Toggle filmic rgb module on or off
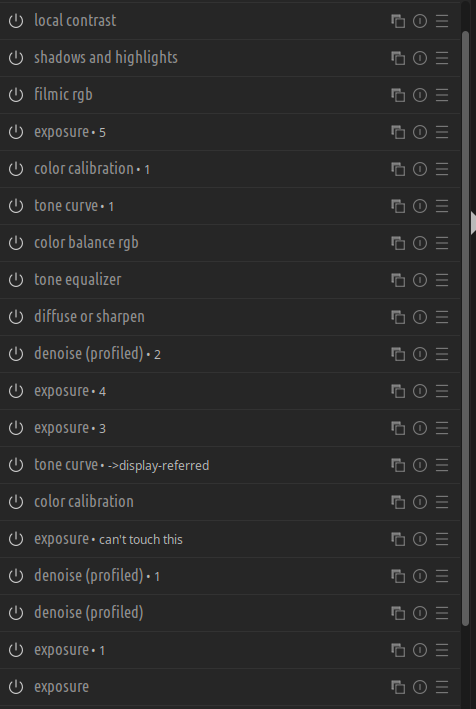This screenshot has width=476, height=709. 16,95
